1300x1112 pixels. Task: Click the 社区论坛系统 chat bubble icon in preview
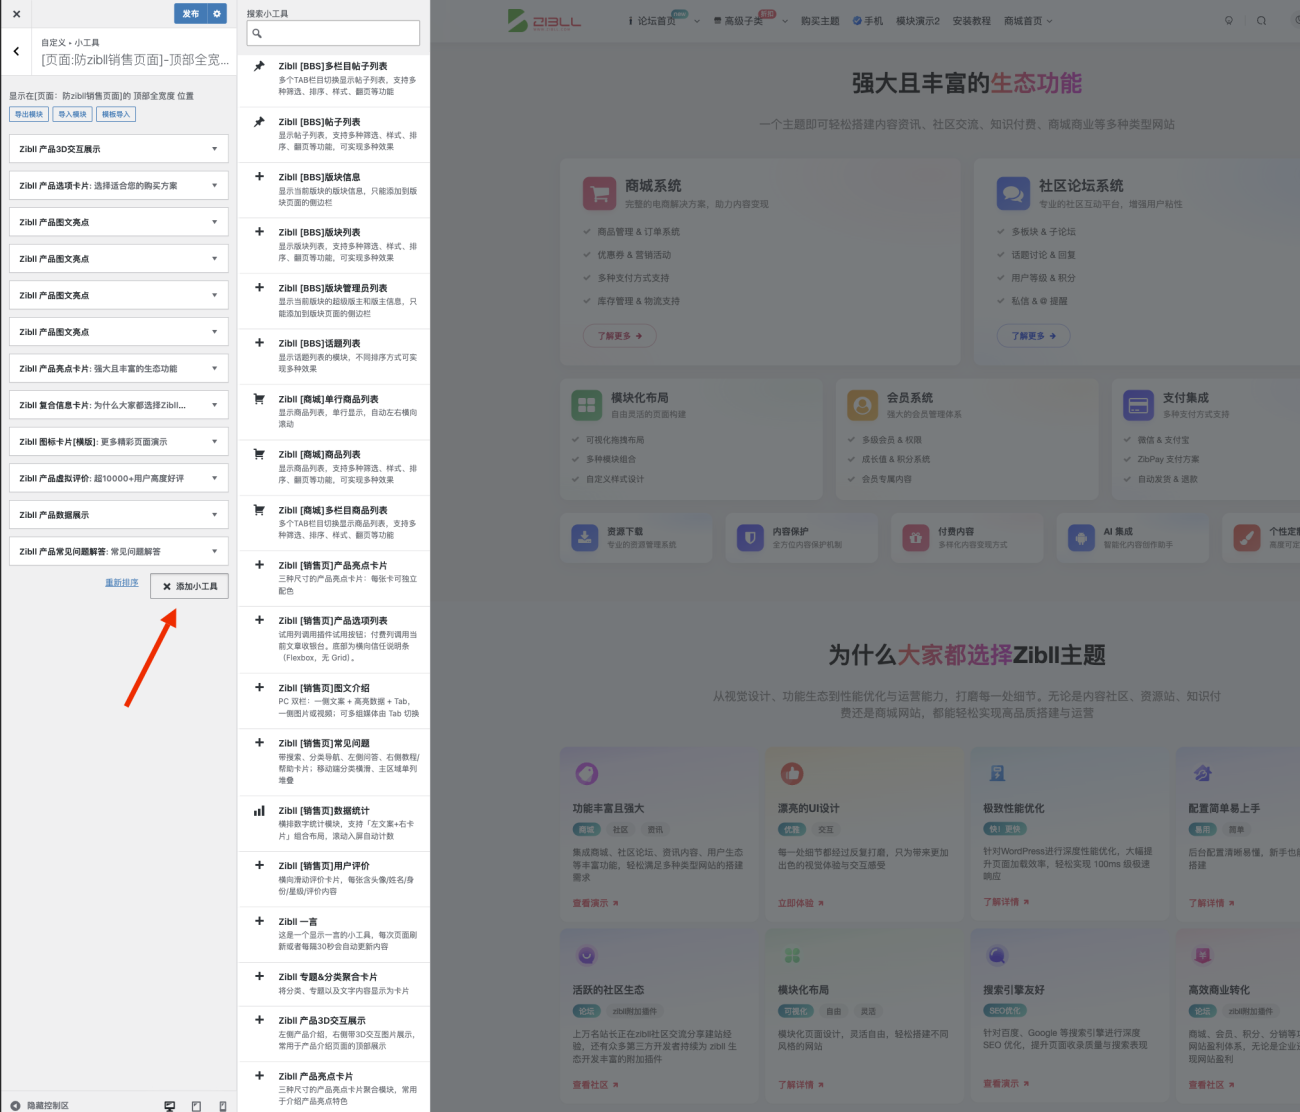tap(1013, 193)
